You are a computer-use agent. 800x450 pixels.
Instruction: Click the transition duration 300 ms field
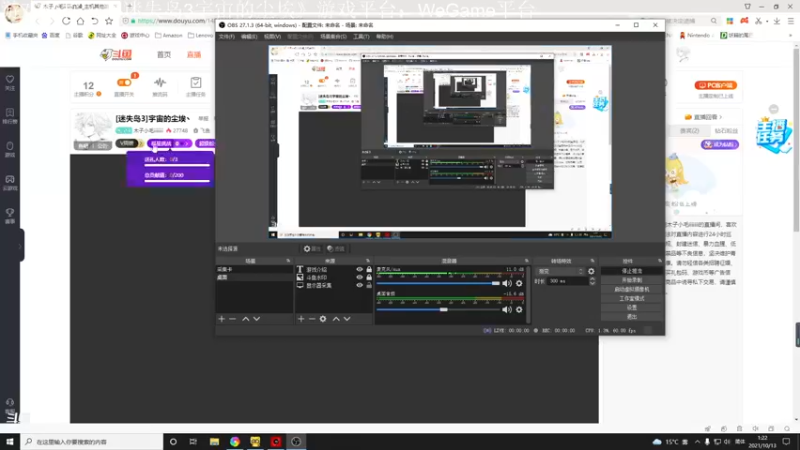coord(567,281)
